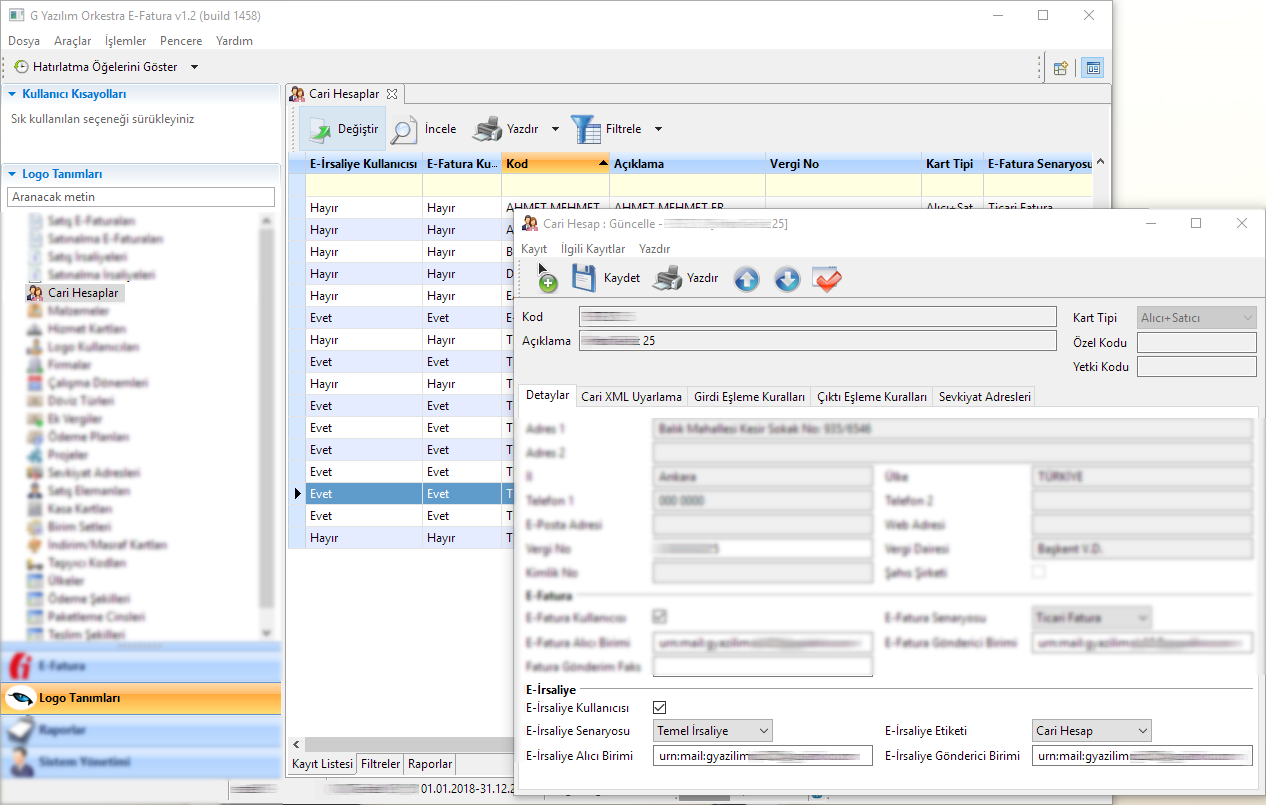Click the İncele magnifier icon
The image size is (1266, 805).
pyautogui.click(x=404, y=129)
